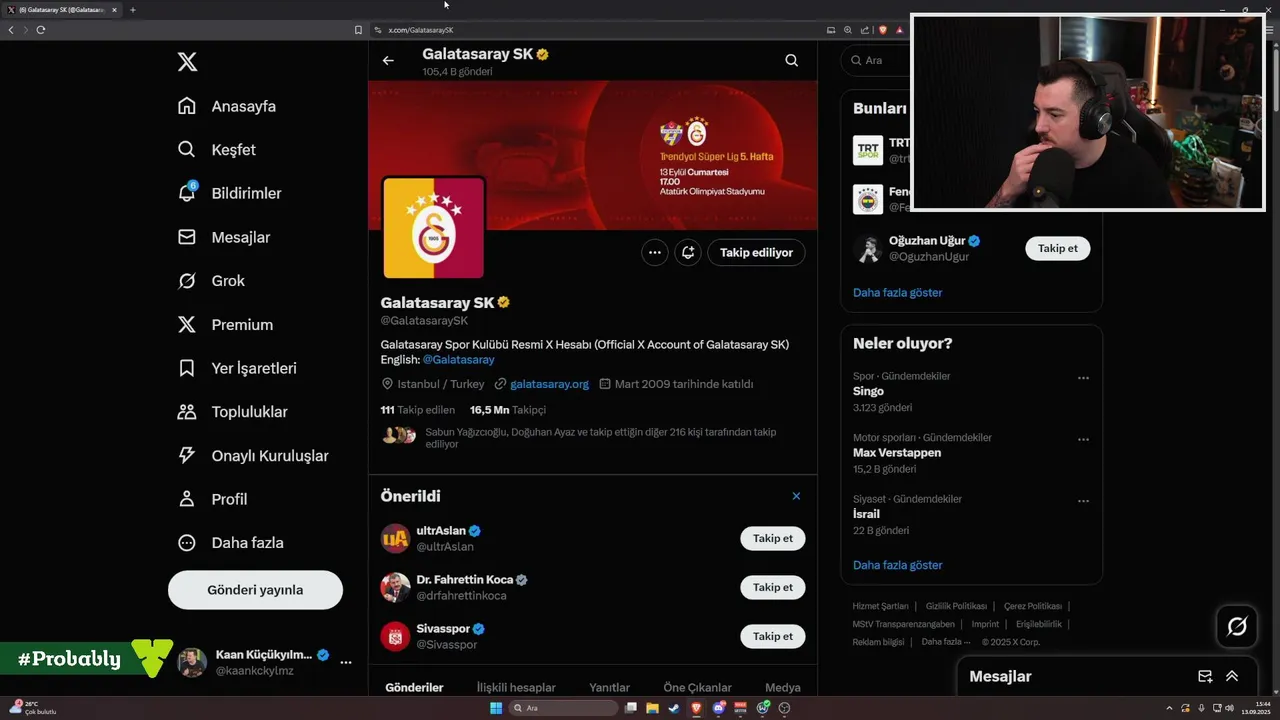Viewport: 1280px width, 720px height.
Task: Compose new message icon in Mesajlar drawer
Action: tap(1205, 677)
